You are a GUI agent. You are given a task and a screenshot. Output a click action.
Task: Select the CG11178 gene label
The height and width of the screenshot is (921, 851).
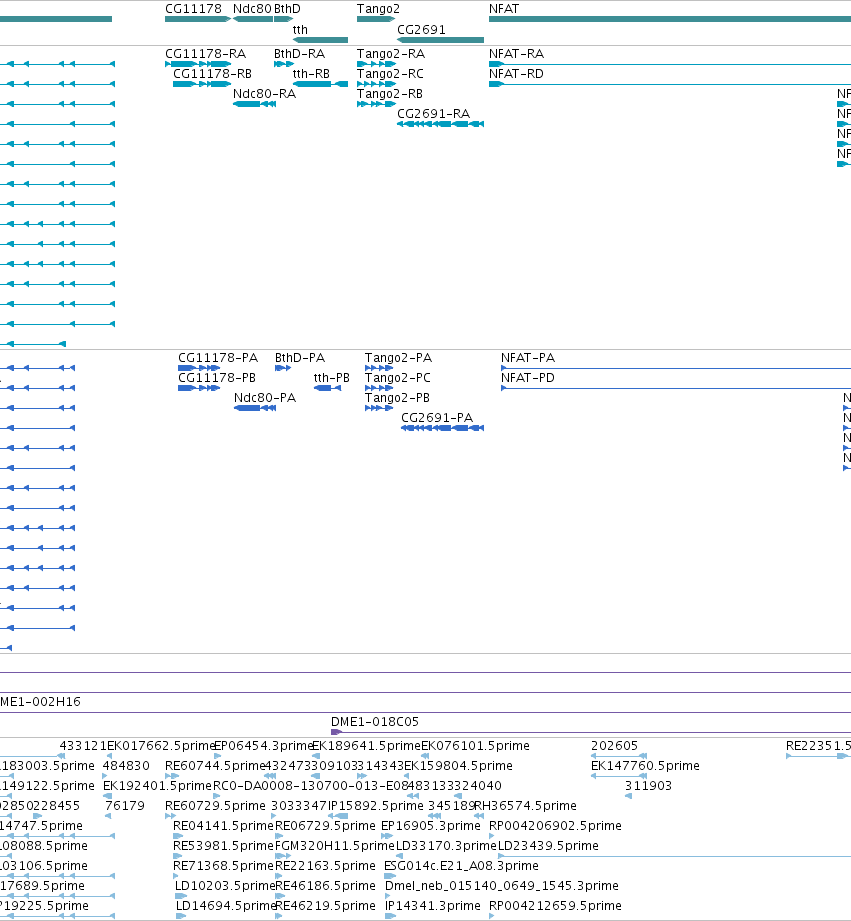tap(193, 9)
